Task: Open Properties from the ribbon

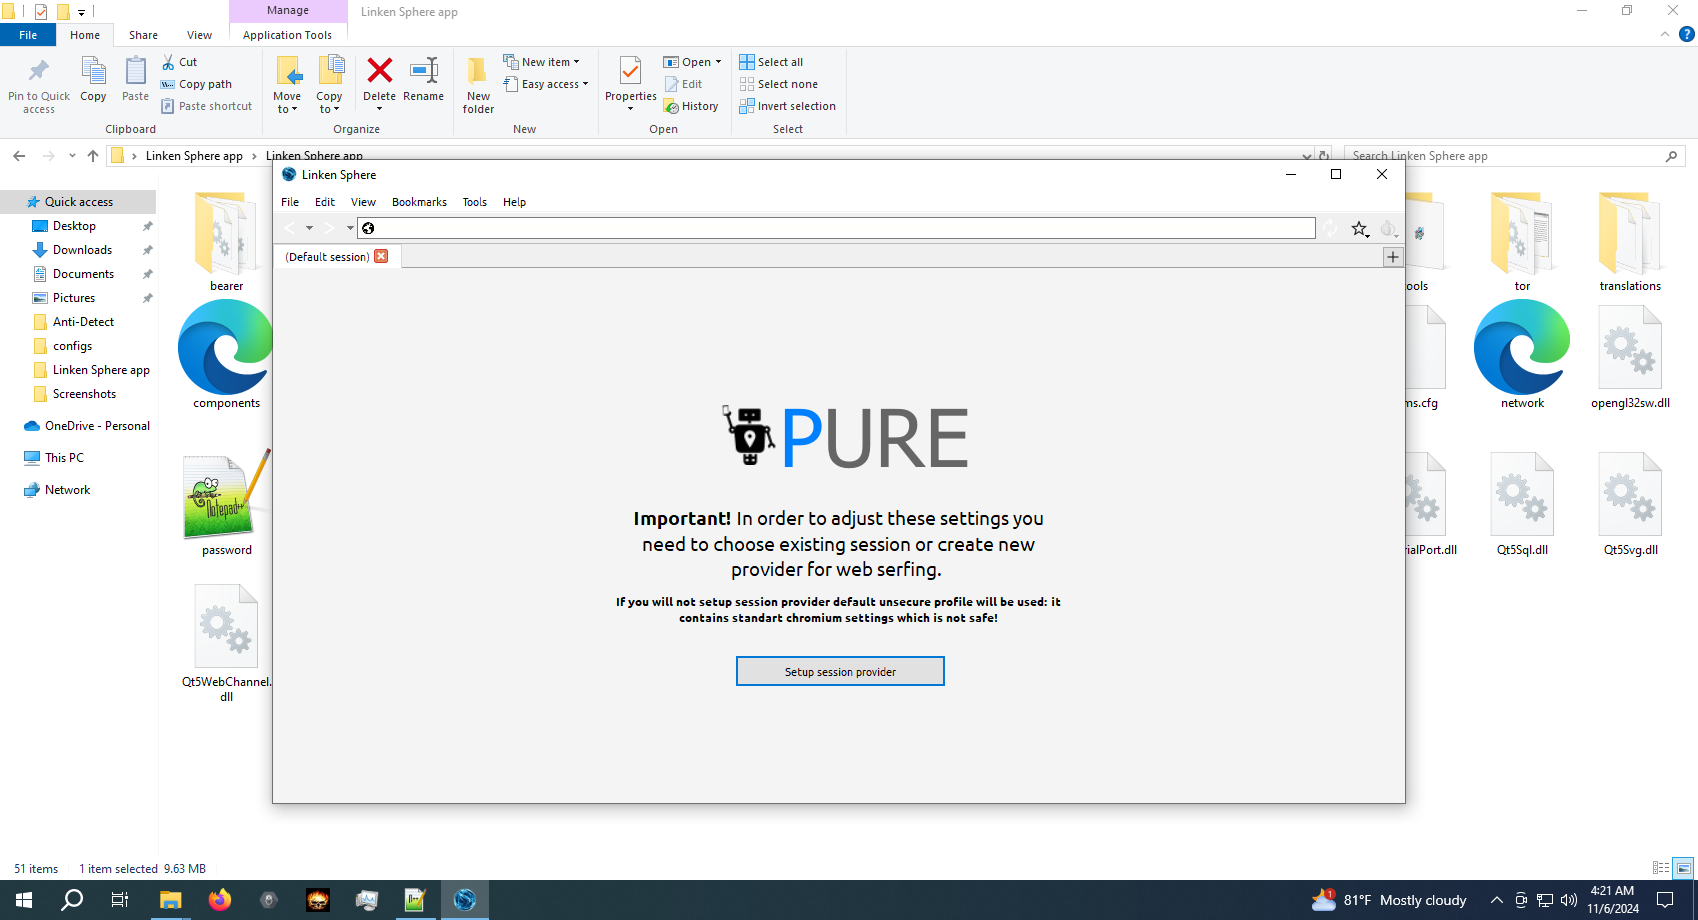Action: pos(630,80)
